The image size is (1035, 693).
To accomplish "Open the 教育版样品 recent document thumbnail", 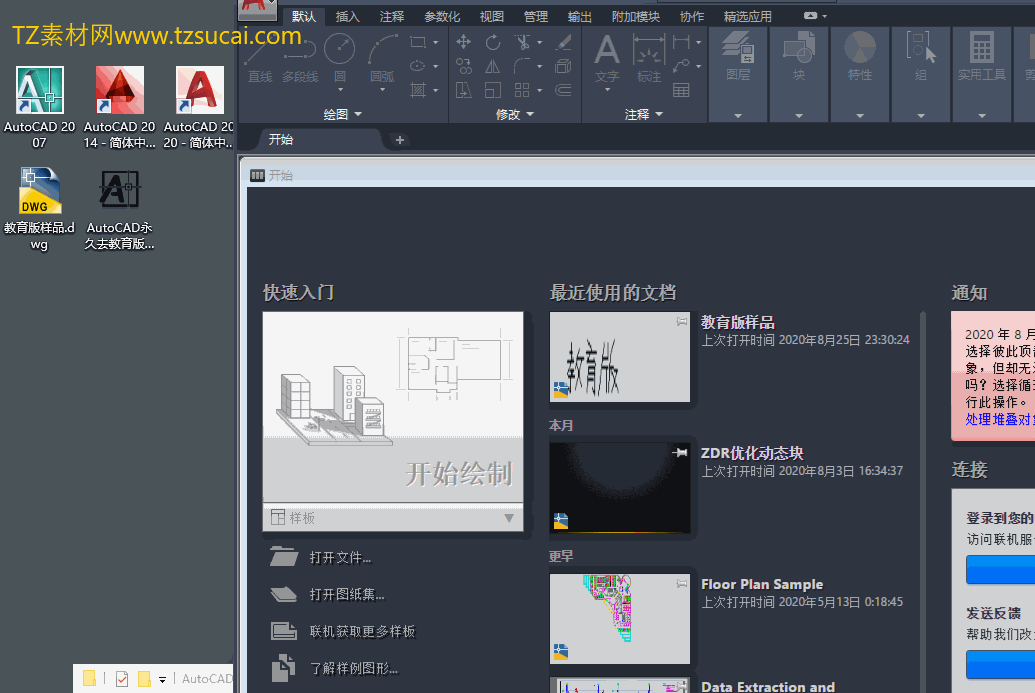I will click(620, 357).
